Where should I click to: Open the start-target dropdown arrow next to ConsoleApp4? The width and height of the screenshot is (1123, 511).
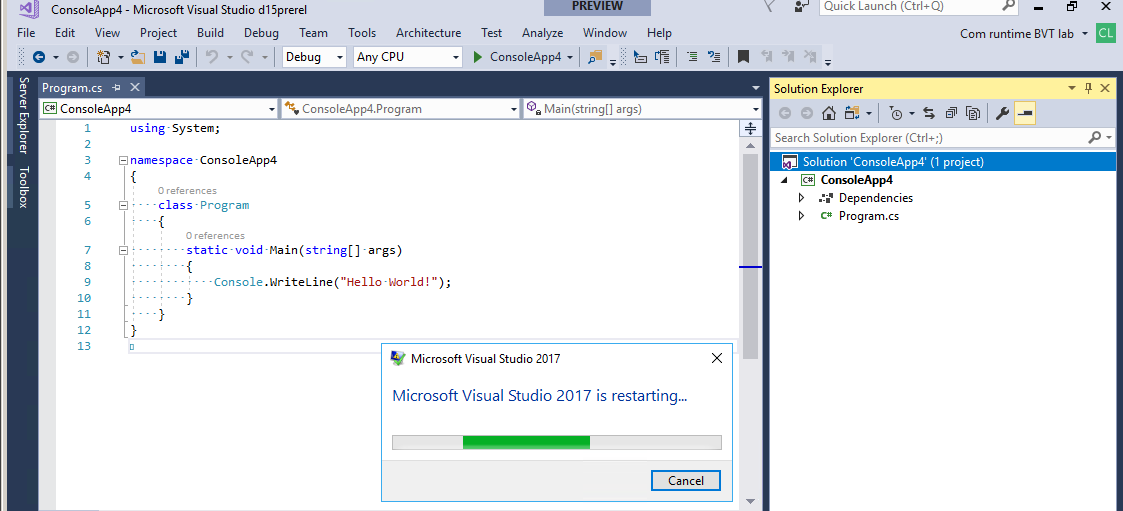[x=570, y=57]
